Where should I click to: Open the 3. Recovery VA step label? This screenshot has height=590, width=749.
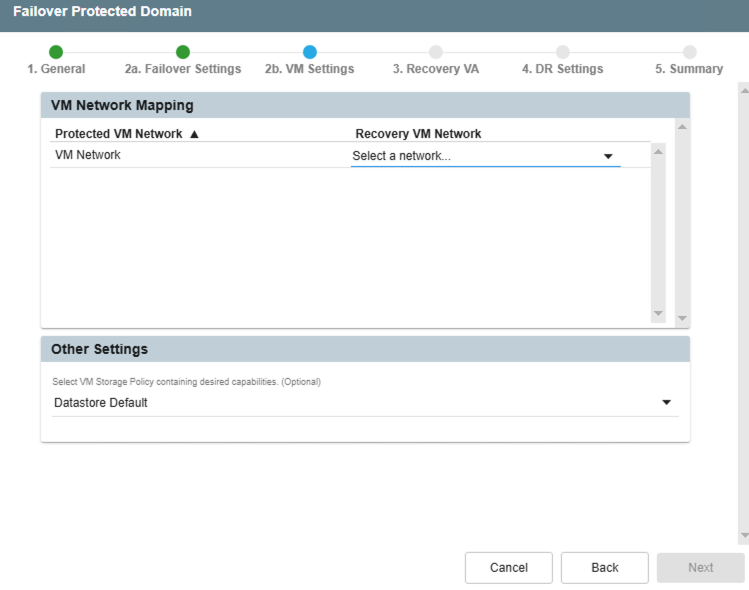coord(435,69)
